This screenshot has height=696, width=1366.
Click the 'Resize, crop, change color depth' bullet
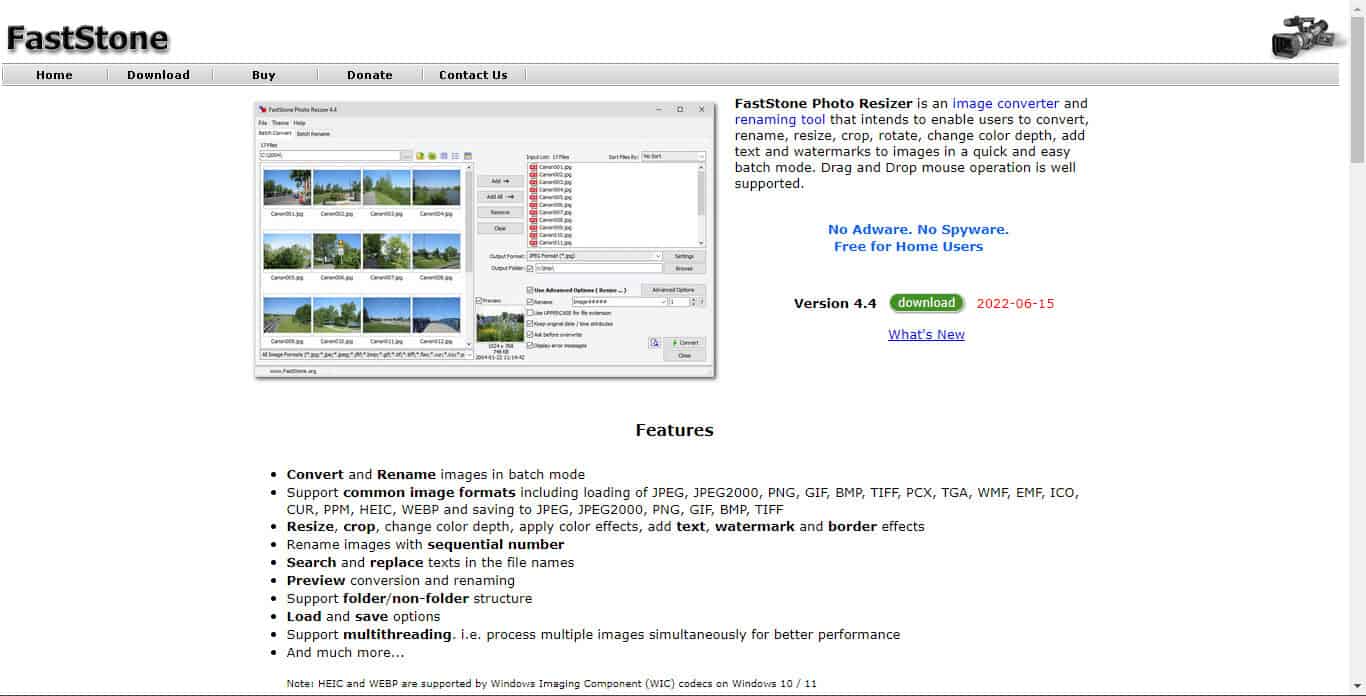click(x=605, y=526)
